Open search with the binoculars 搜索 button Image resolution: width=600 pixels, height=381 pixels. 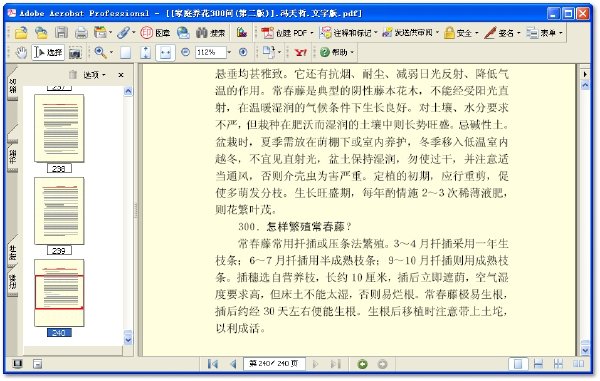210,33
